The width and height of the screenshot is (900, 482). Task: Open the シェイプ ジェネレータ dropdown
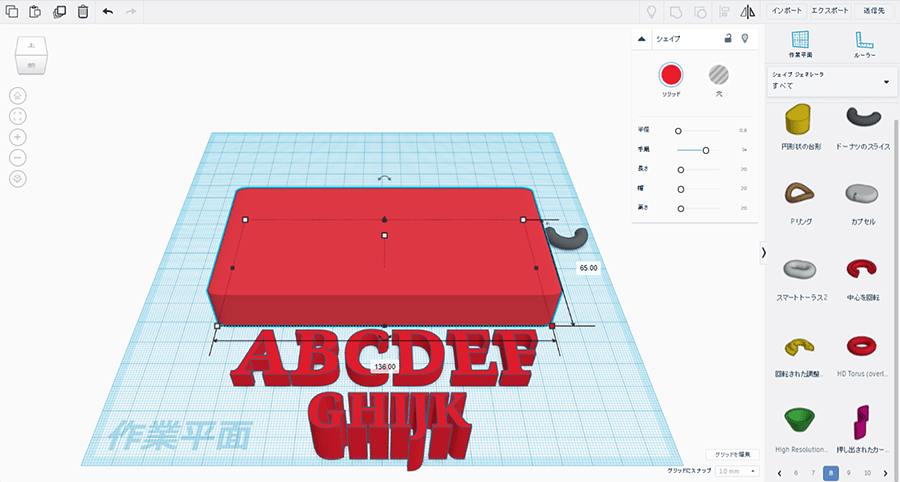click(x=830, y=82)
